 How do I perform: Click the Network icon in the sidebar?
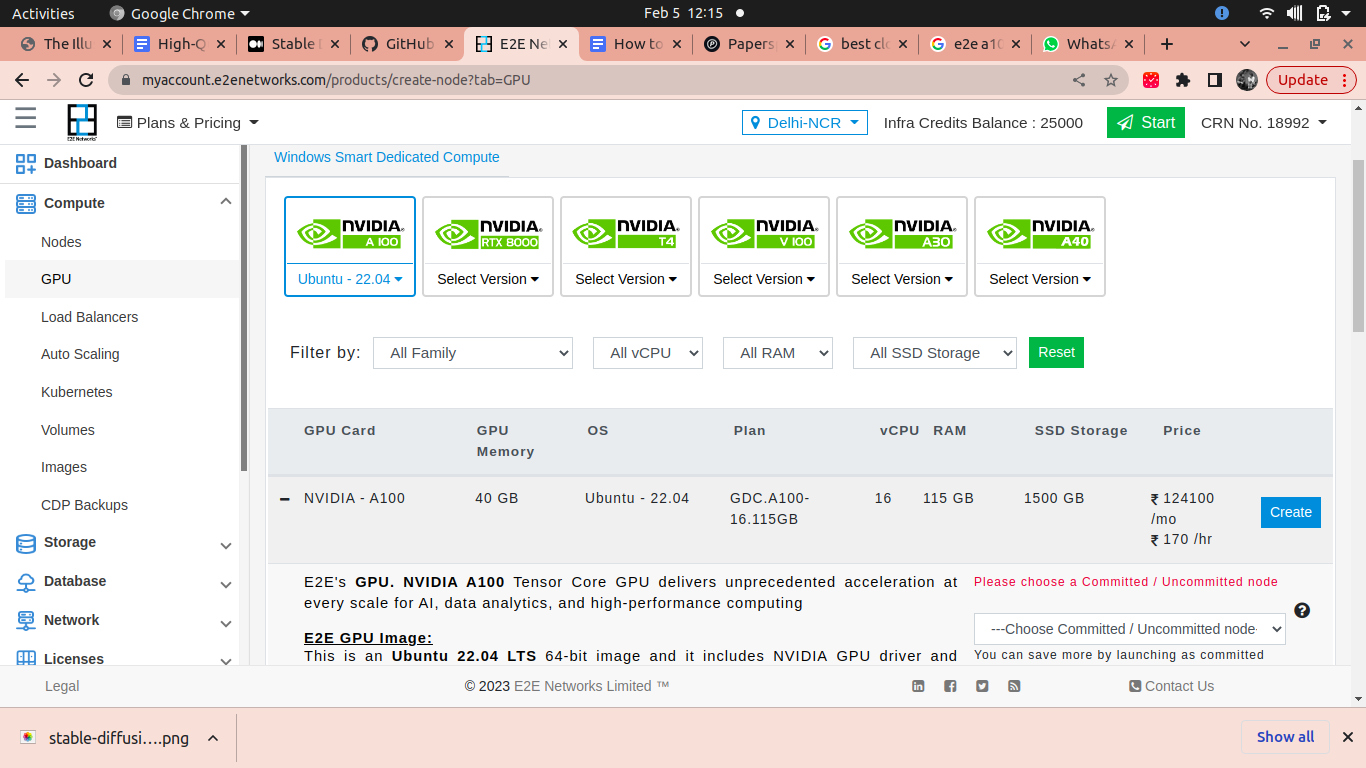(26, 621)
